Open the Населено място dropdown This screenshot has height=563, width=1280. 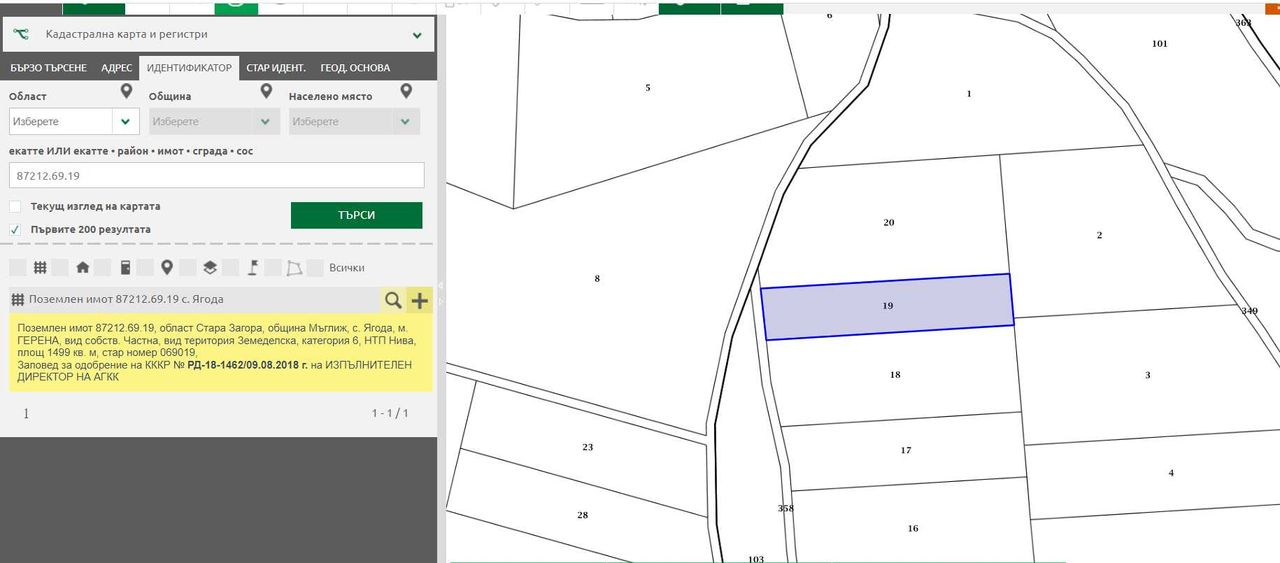coord(354,121)
